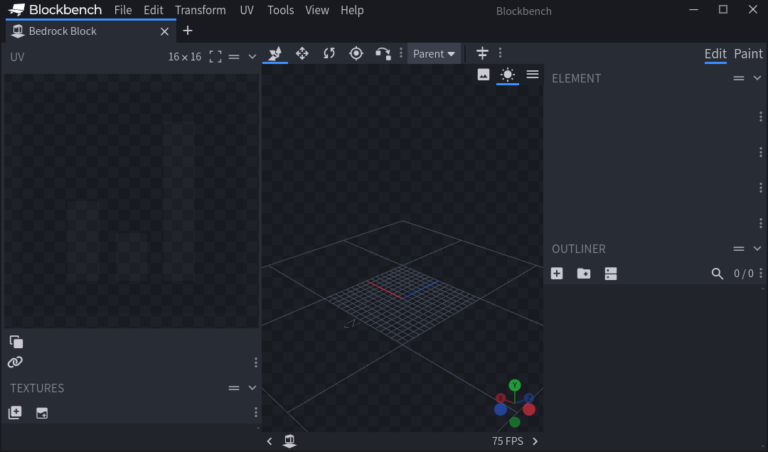This screenshot has width=768, height=452.
Task: Open the Parent transform space dropdown
Action: point(434,53)
